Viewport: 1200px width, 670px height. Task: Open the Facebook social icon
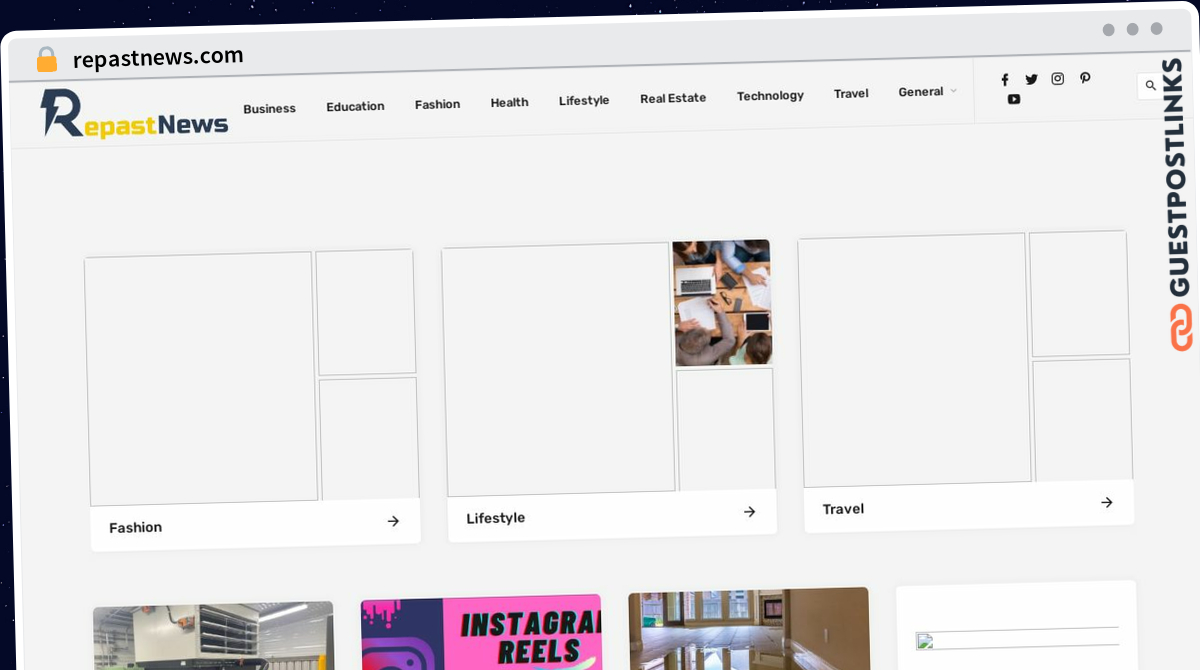tap(1005, 80)
